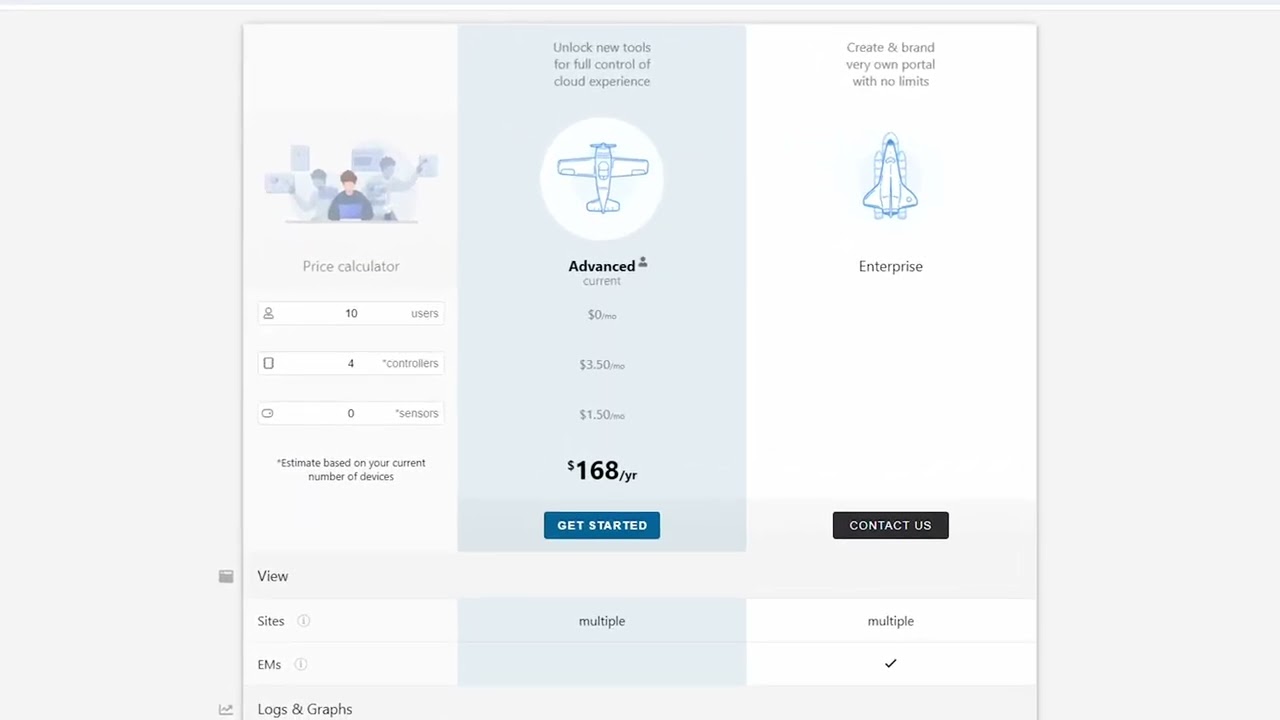Click the sensors count field showing 0
Viewport: 1280px width, 720px height.
pyautogui.click(x=351, y=413)
